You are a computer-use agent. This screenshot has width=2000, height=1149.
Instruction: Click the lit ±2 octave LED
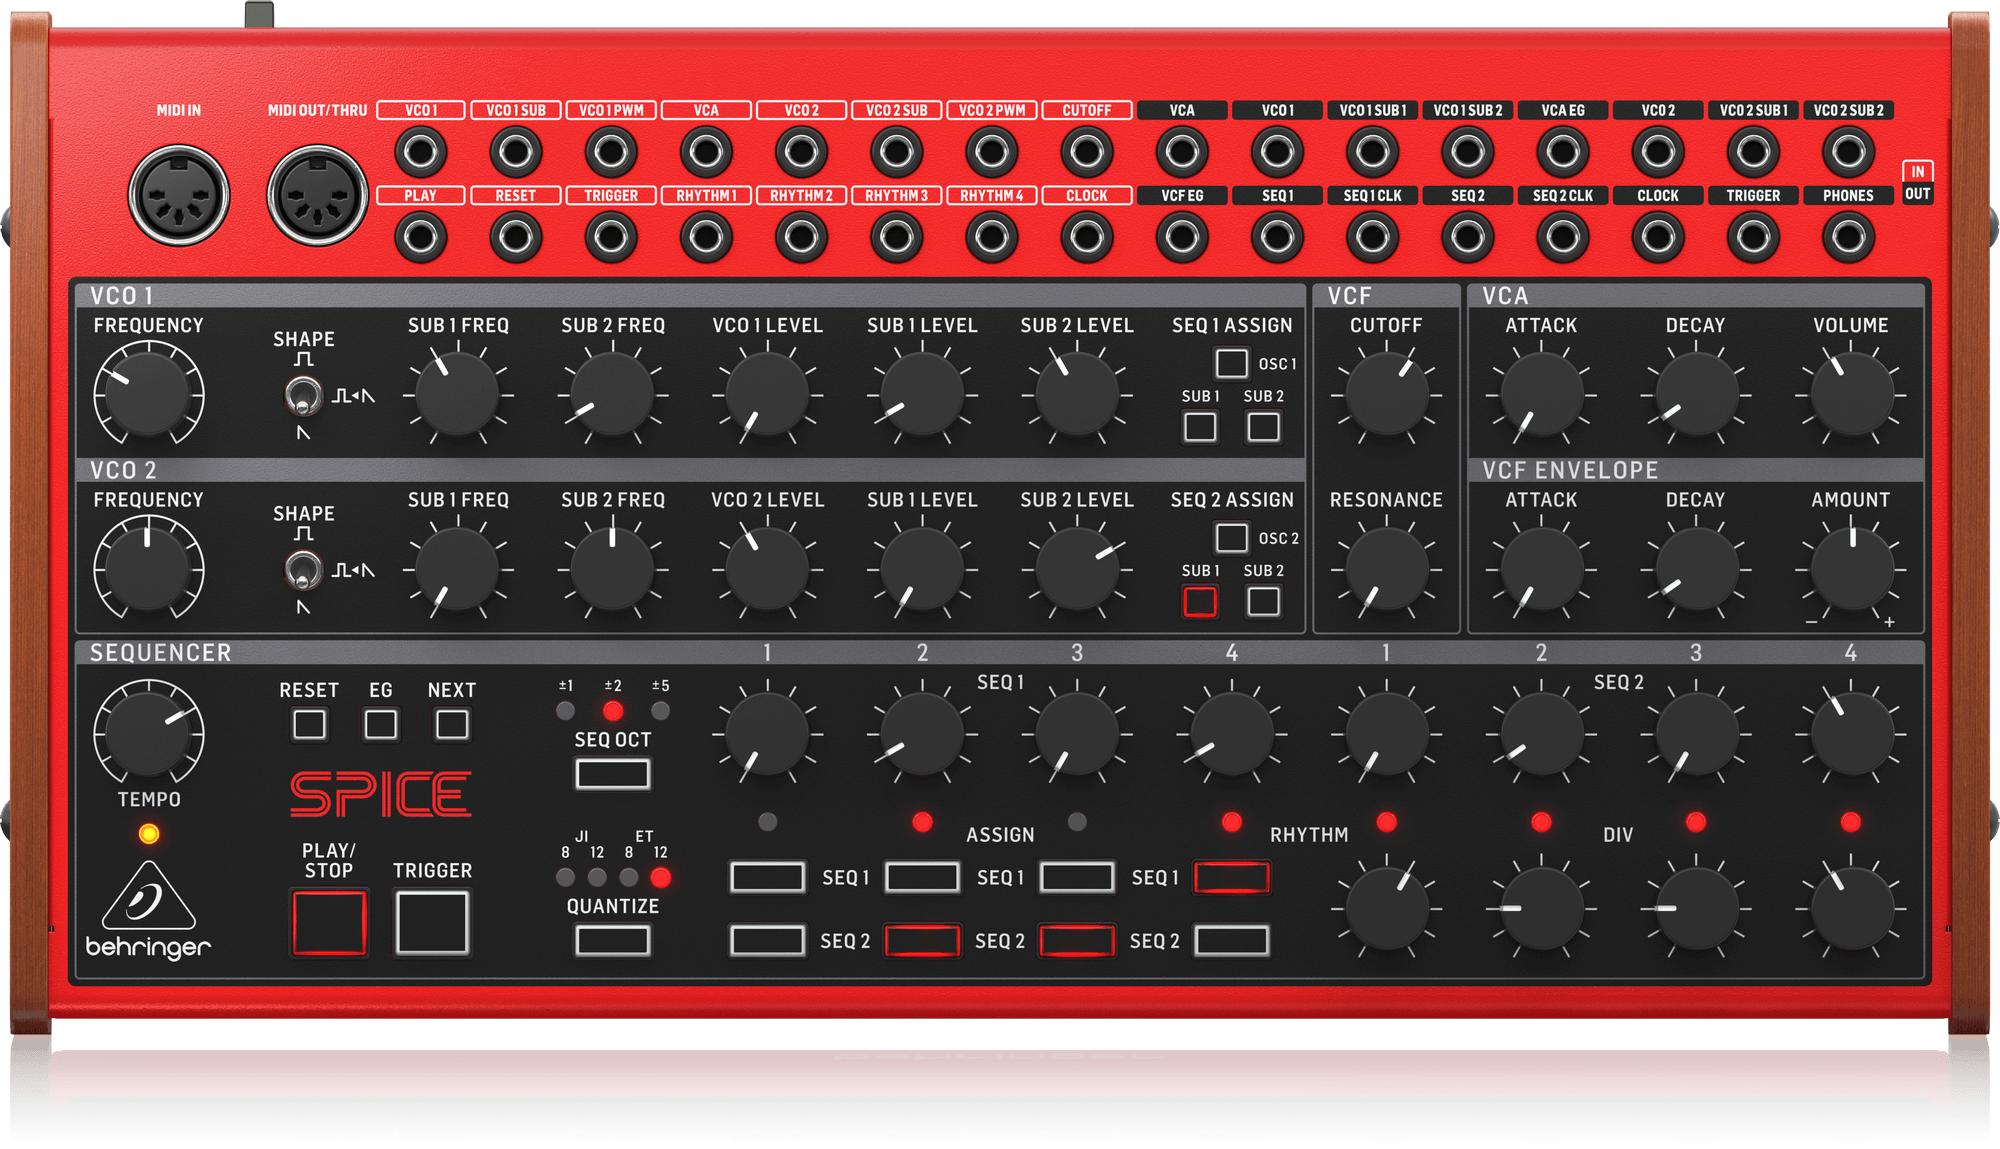tap(613, 711)
